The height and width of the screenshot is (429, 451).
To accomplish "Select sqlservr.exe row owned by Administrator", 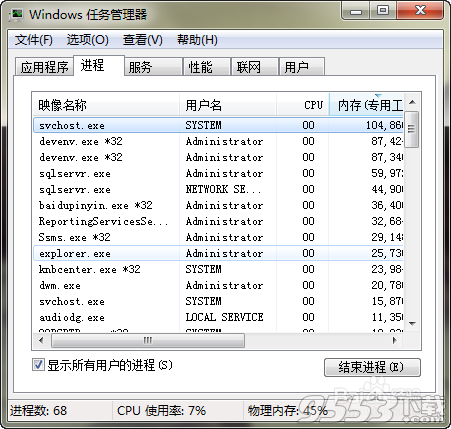I will coord(219,173).
